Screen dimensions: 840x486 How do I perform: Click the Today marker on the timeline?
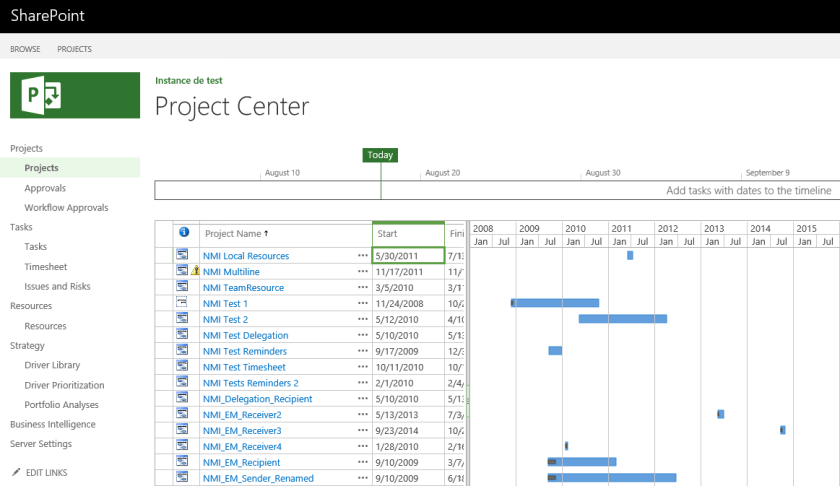380,155
